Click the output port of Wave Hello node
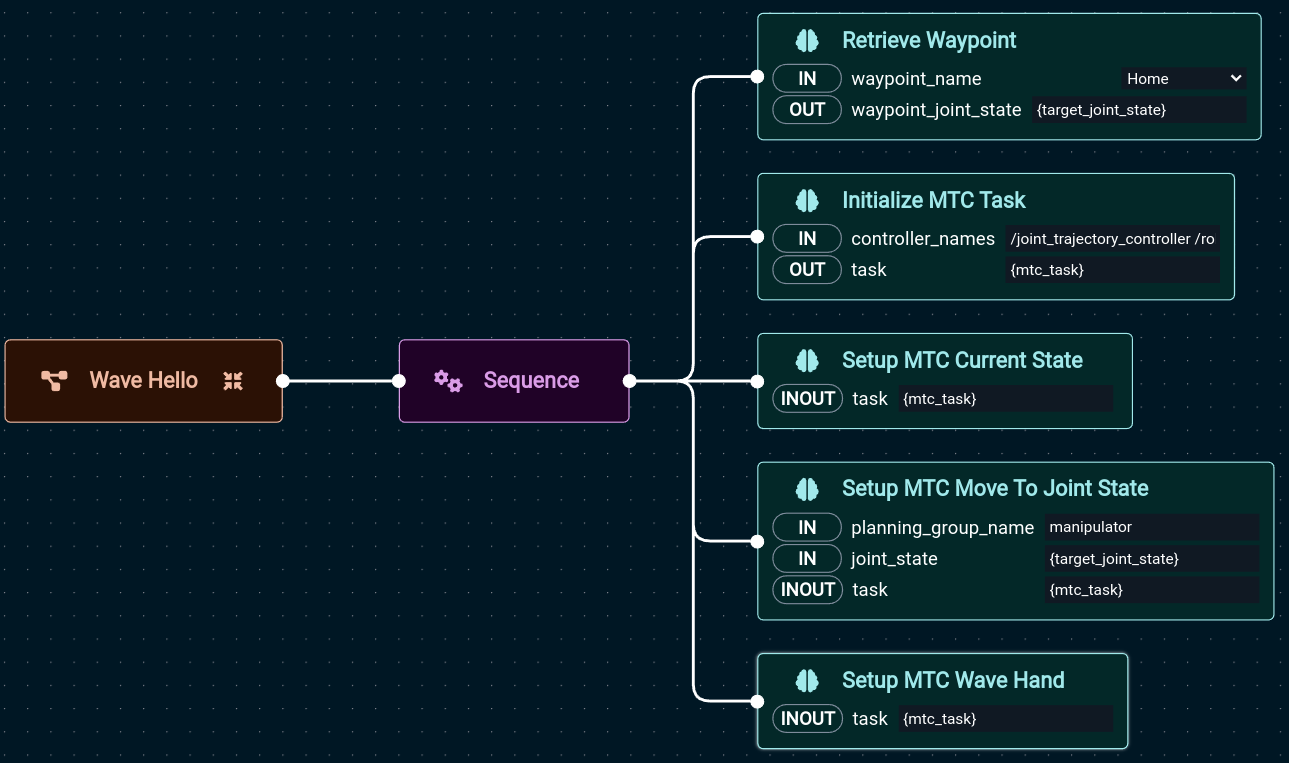The height and width of the screenshot is (763, 1289). click(x=283, y=381)
